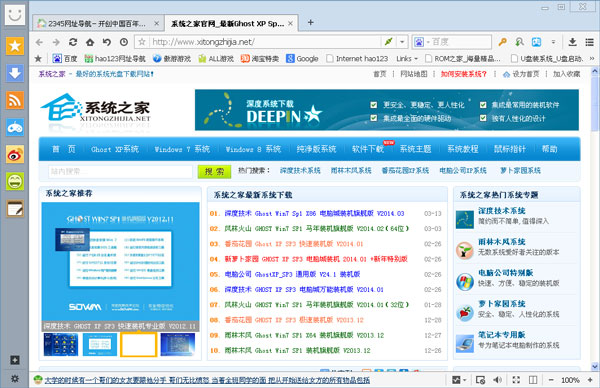600x388 pixels.
Task: Toggle full screen mode in status bar
Action: click(516, 380)
